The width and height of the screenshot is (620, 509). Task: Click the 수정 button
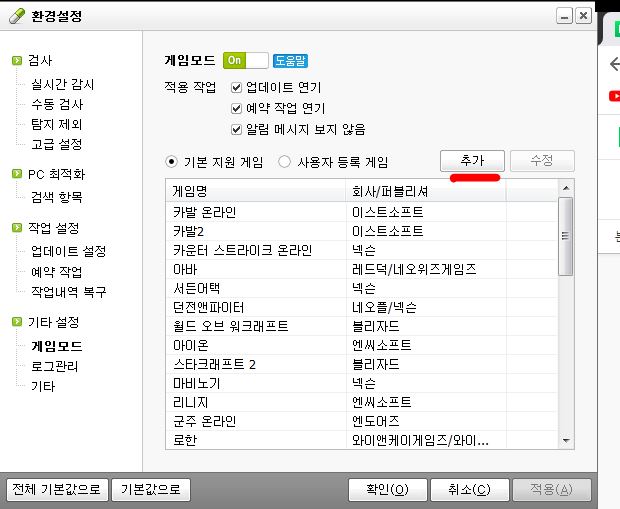click(542, 161)
